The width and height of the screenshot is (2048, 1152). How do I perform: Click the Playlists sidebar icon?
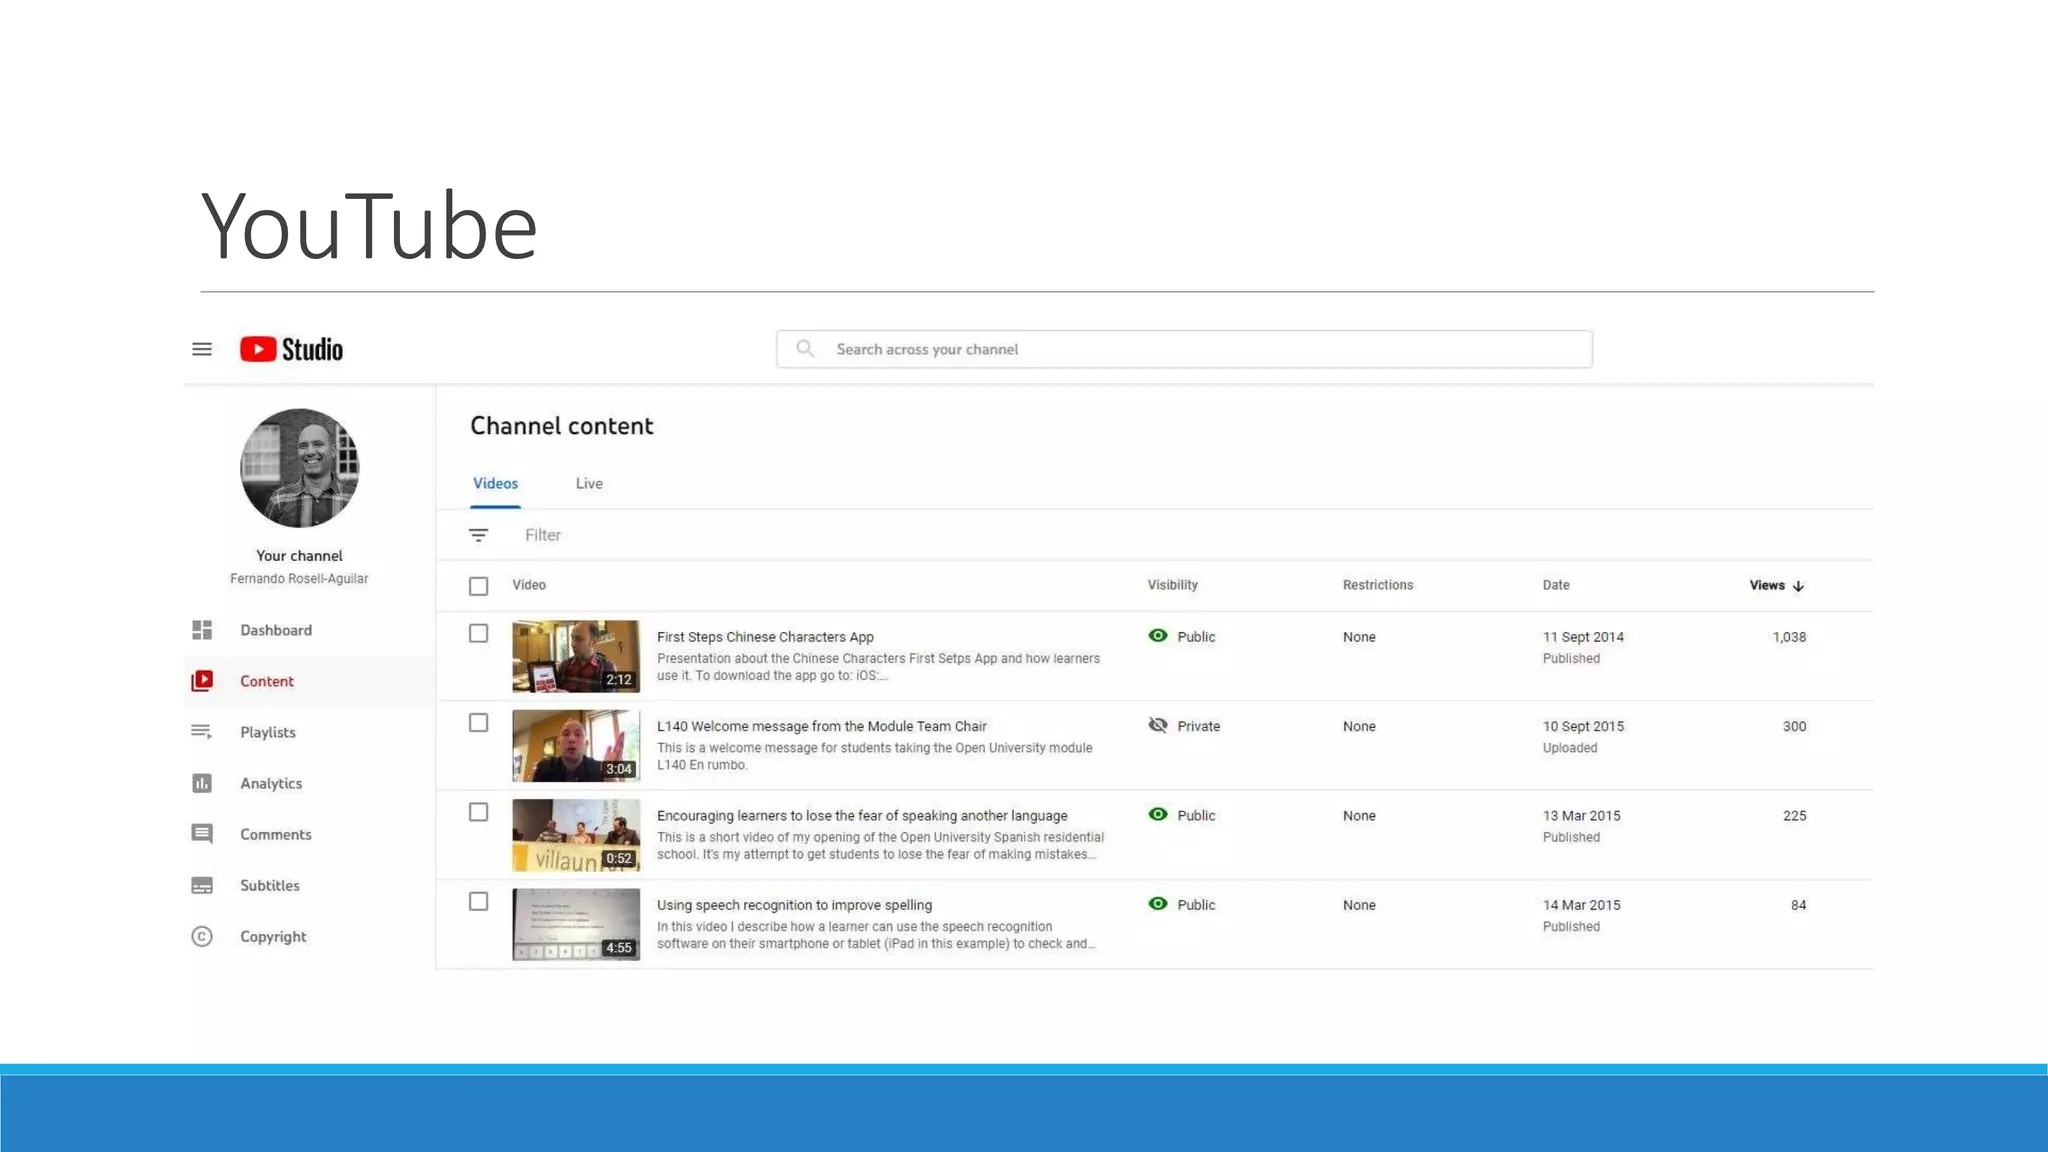pyautogui.click(x=202, y=732)
